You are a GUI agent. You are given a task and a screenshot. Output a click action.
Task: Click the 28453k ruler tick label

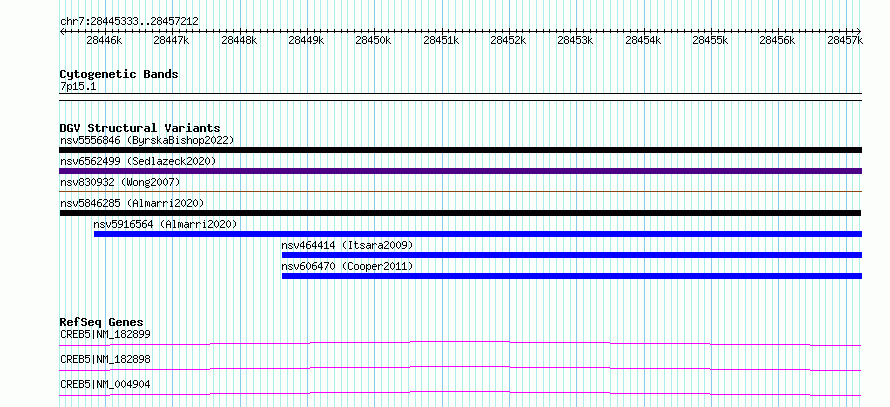point(575,40)
